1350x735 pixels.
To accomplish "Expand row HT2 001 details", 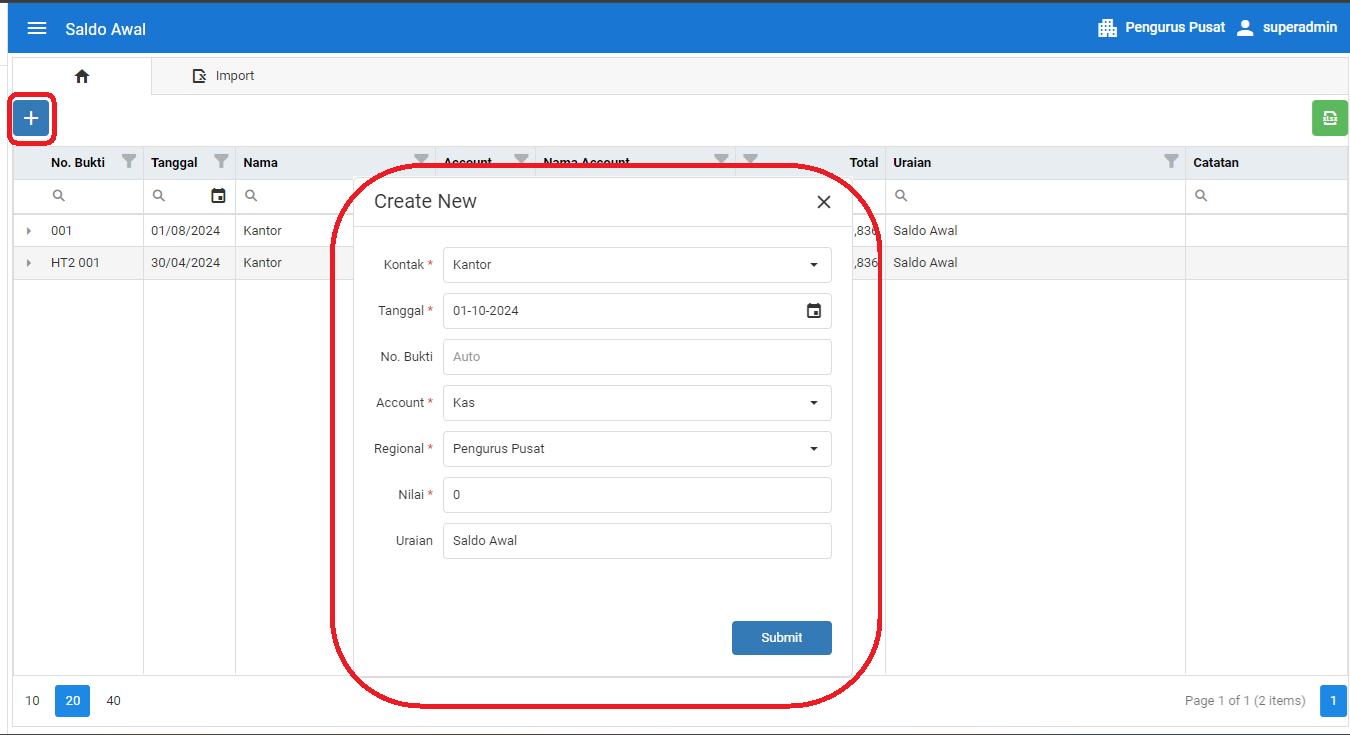I will point(29,263).
